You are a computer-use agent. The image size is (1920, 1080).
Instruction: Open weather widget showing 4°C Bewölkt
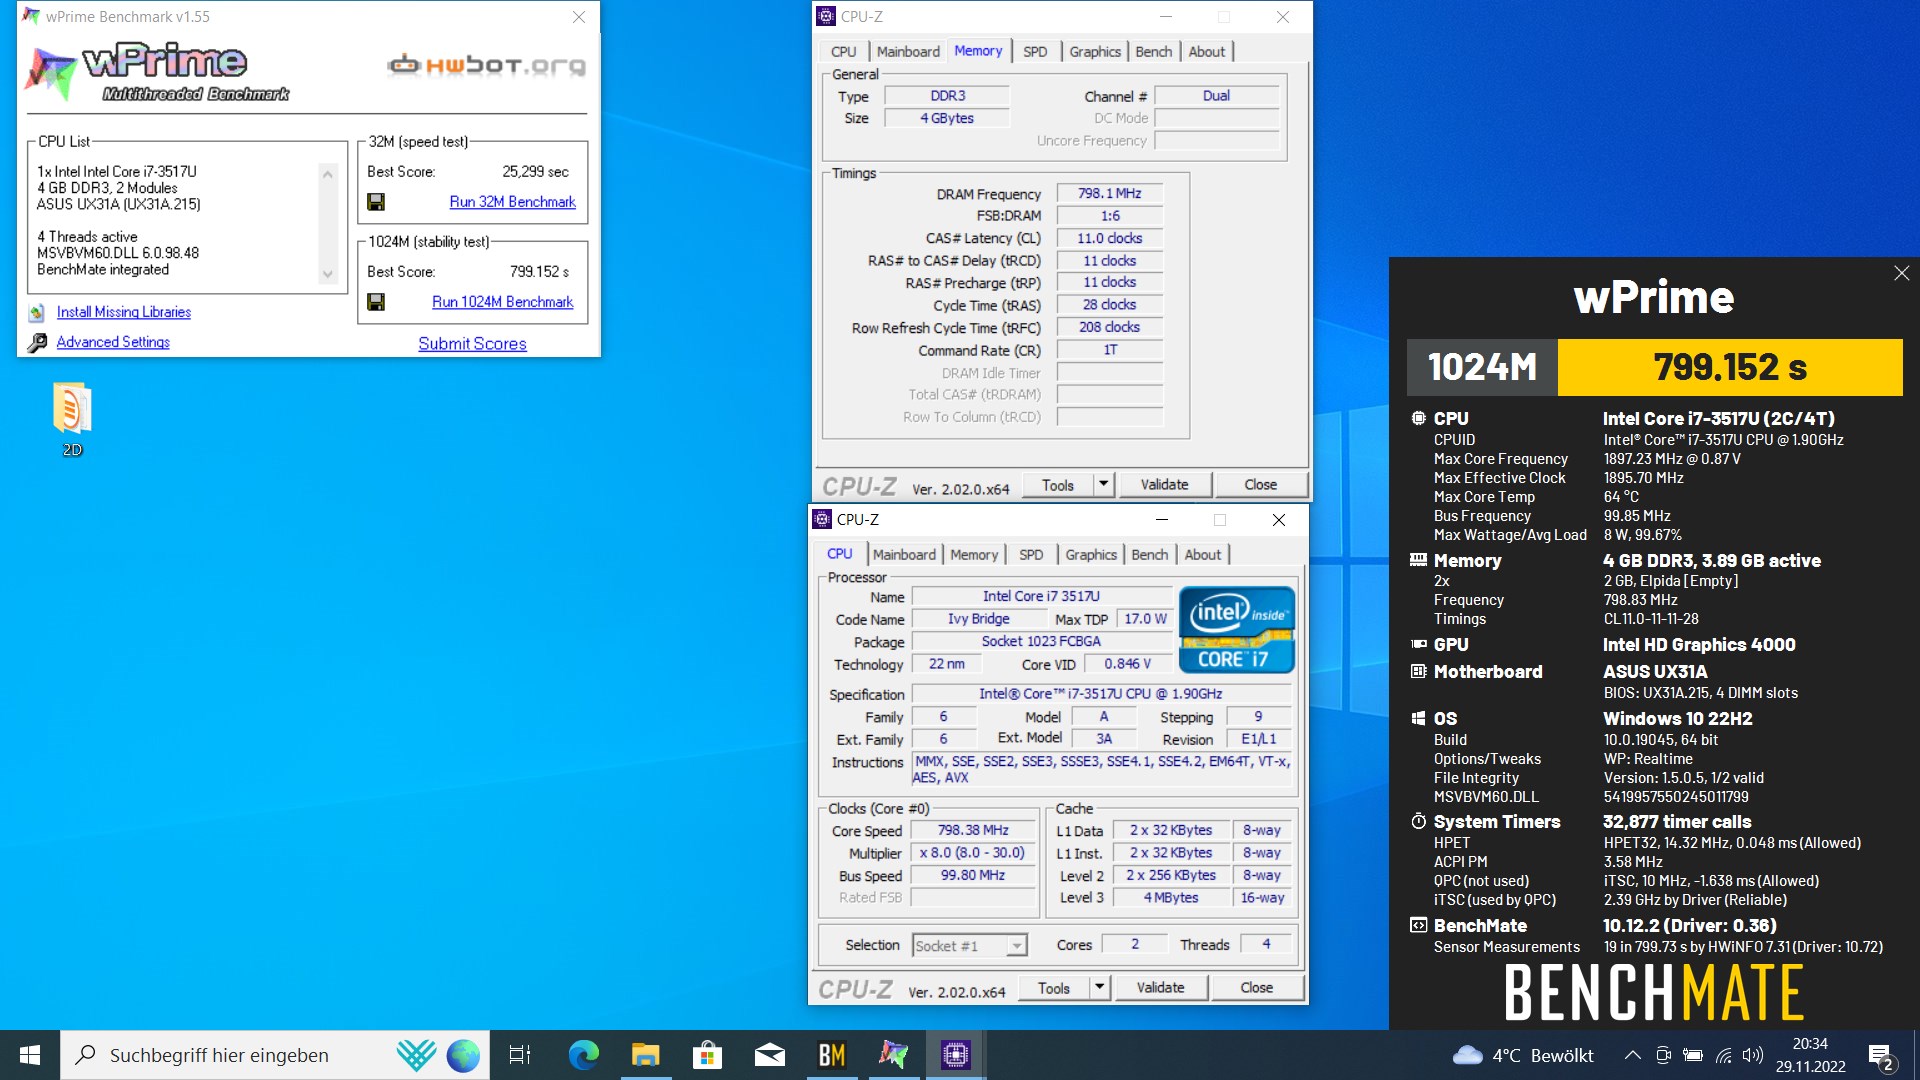coord(1523,1055)
